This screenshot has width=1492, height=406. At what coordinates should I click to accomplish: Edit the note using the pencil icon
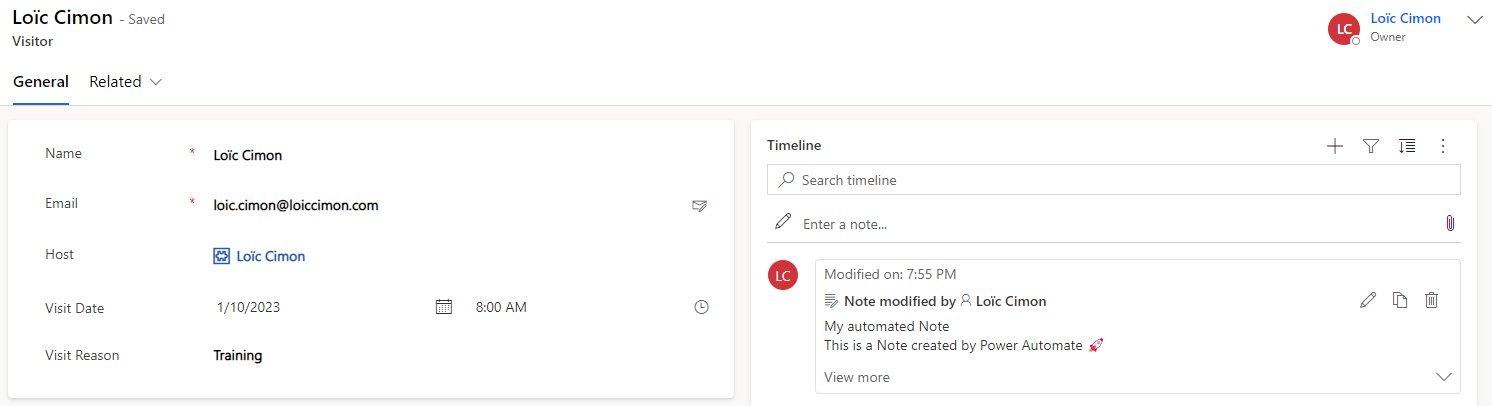tap(1368, 300)
